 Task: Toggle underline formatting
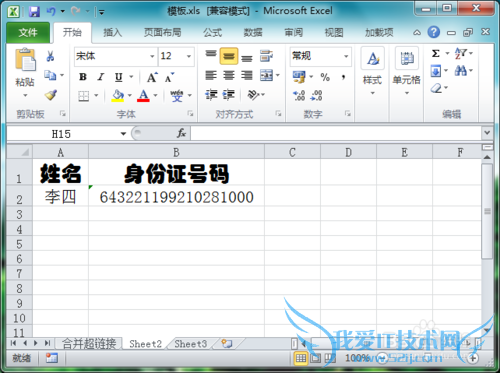[119, 77]
